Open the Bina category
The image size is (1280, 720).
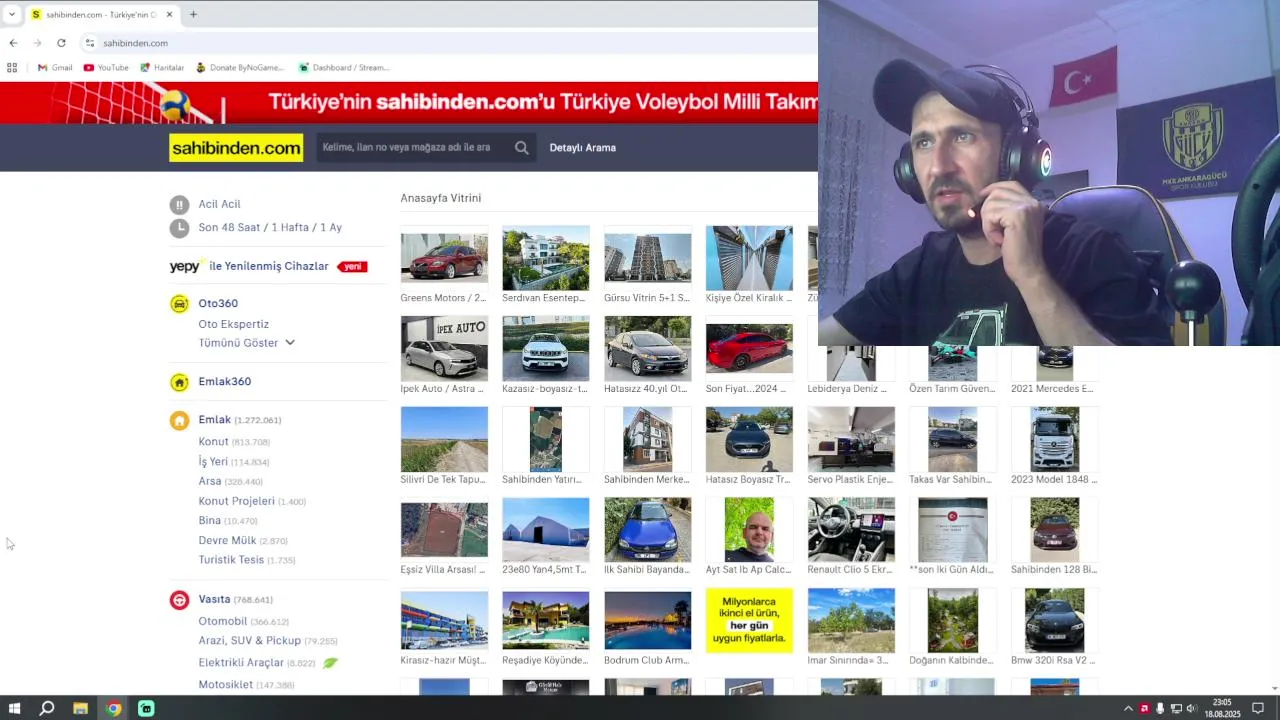[x=209, y=521]
